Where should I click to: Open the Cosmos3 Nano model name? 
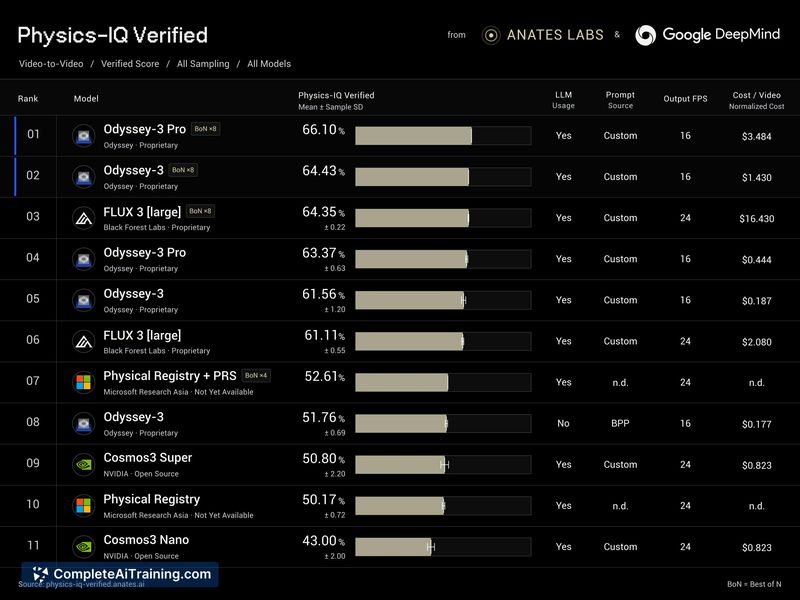(x=146, y=540)
